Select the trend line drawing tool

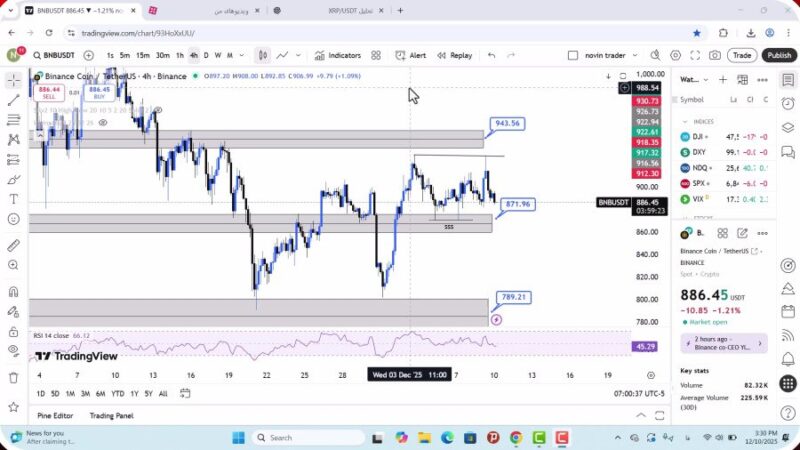(x=13, y=100)
